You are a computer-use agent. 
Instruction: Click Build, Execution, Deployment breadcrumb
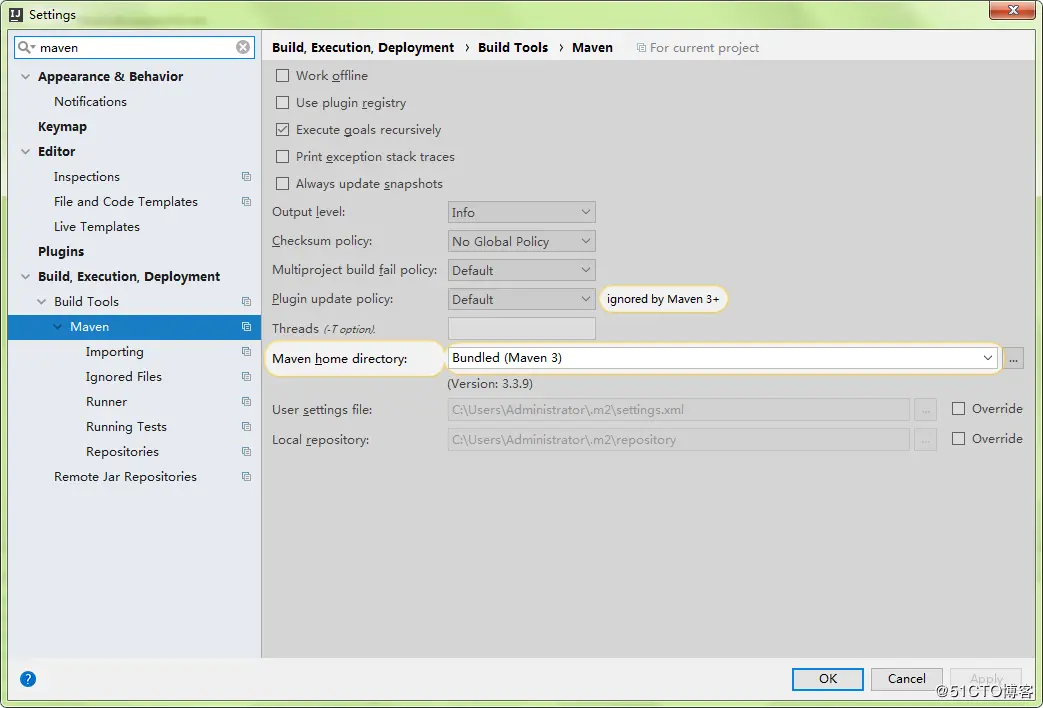coord(363,47)
